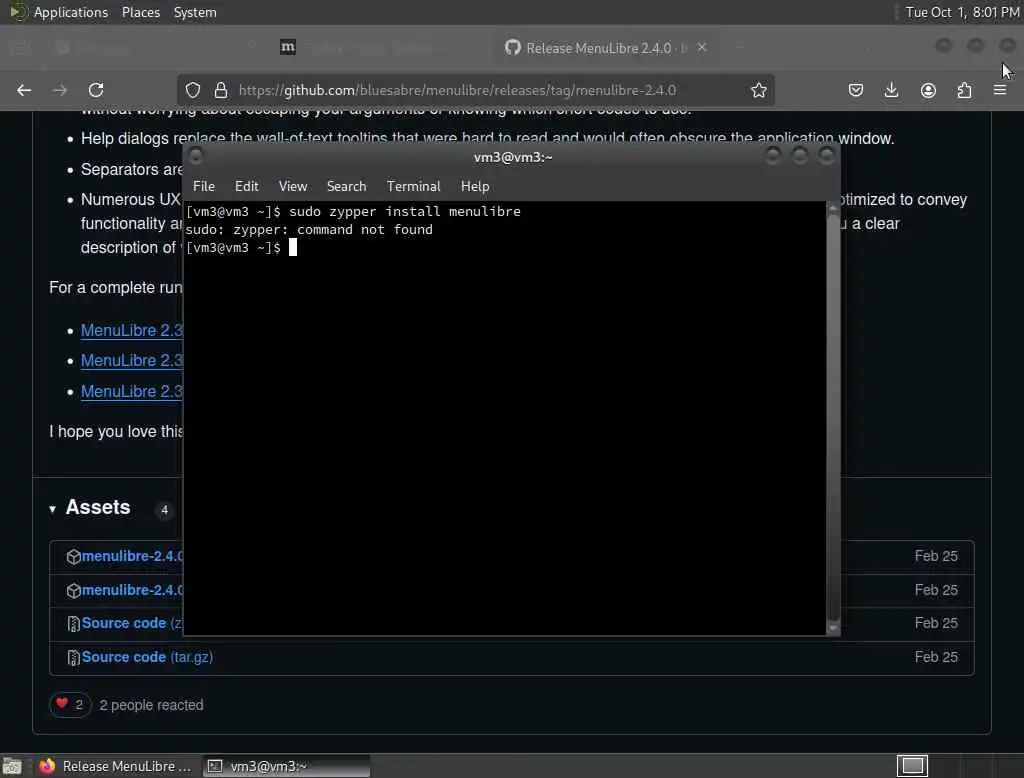The width and height of the screenshot is (1024, 778).
Task: Click the package icon of the first asset
Action: click(73, 557)
